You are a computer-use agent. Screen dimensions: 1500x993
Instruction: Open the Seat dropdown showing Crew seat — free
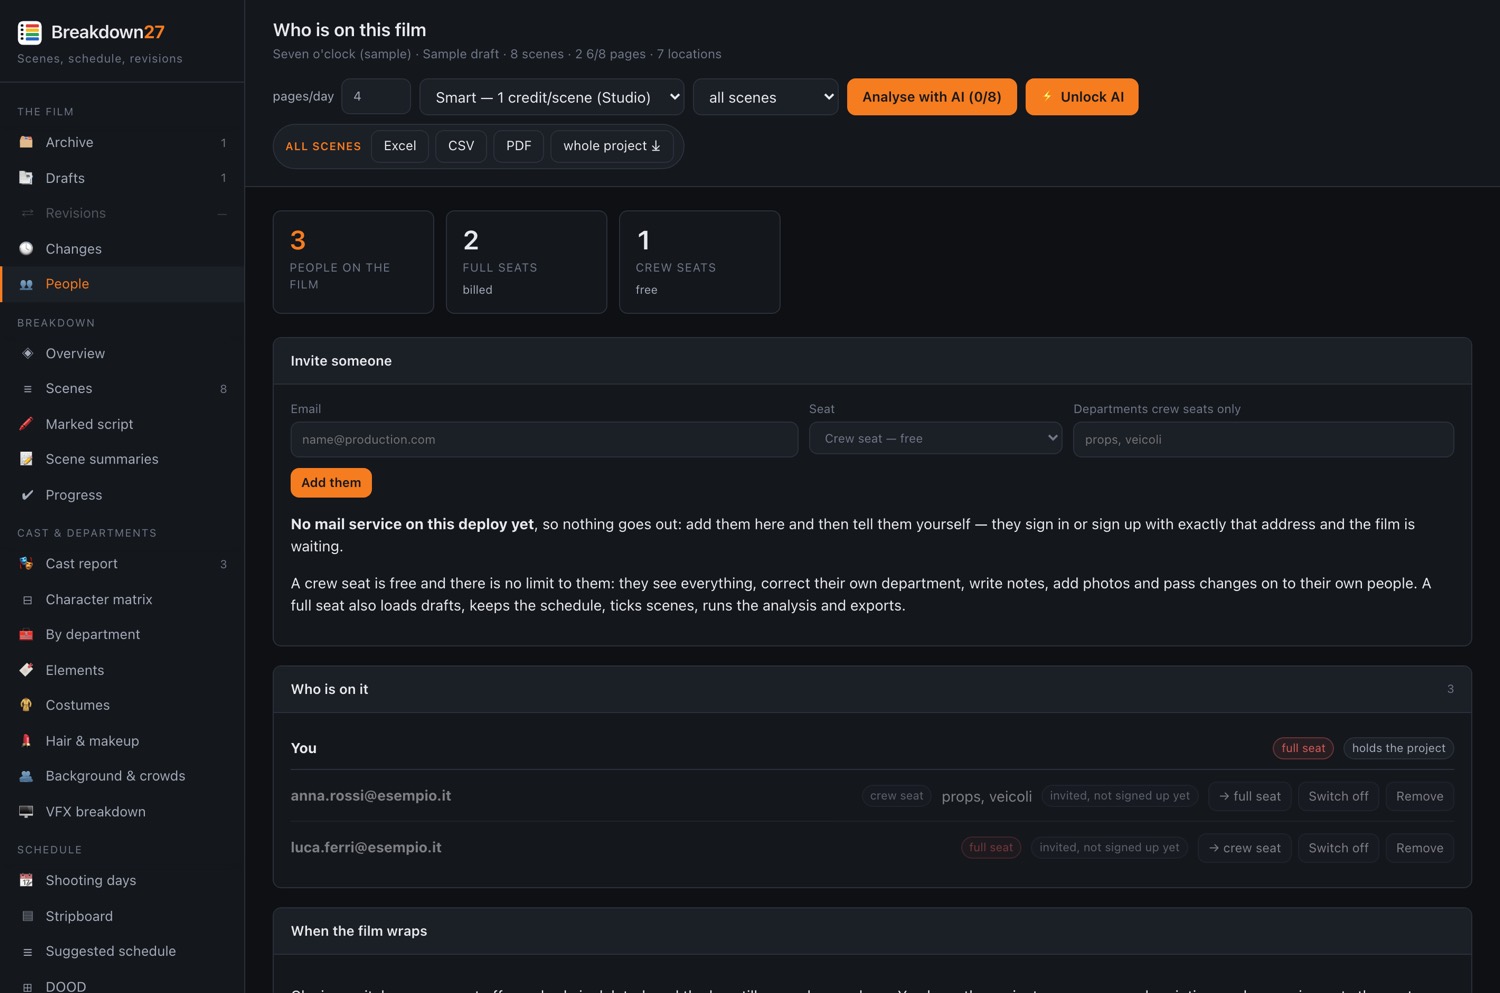click(936, 439)
